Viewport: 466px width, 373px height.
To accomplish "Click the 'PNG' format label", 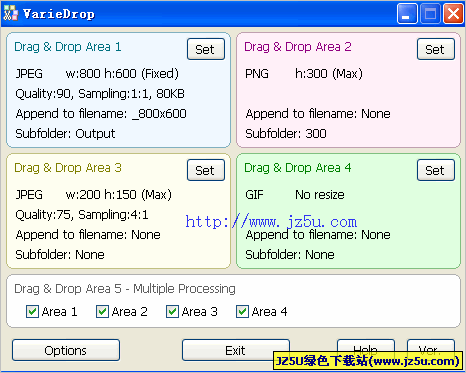I will [x=257, y=74].
